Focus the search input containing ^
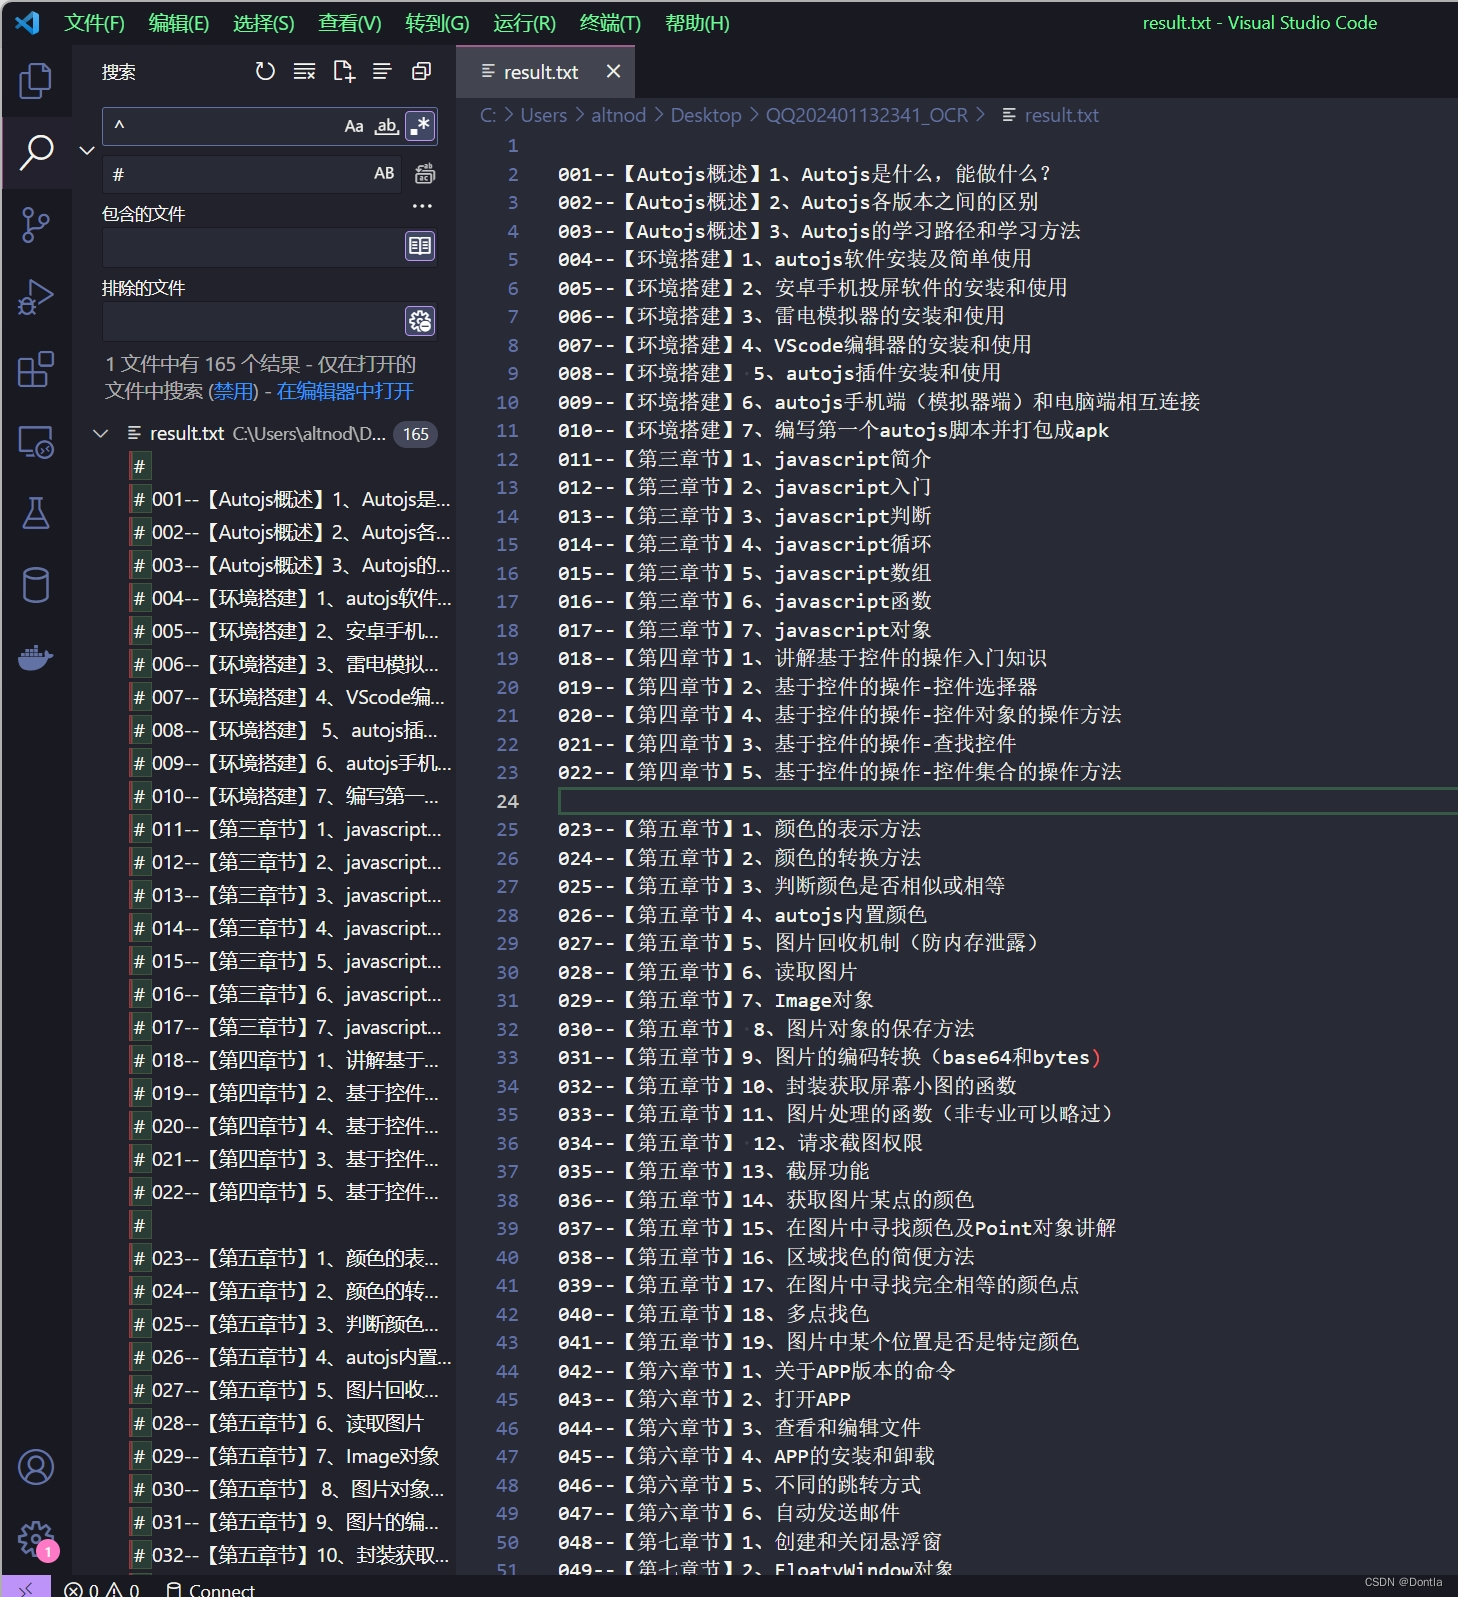The height and width of the screenshot is (1597, 1458). tap(222, 126)
